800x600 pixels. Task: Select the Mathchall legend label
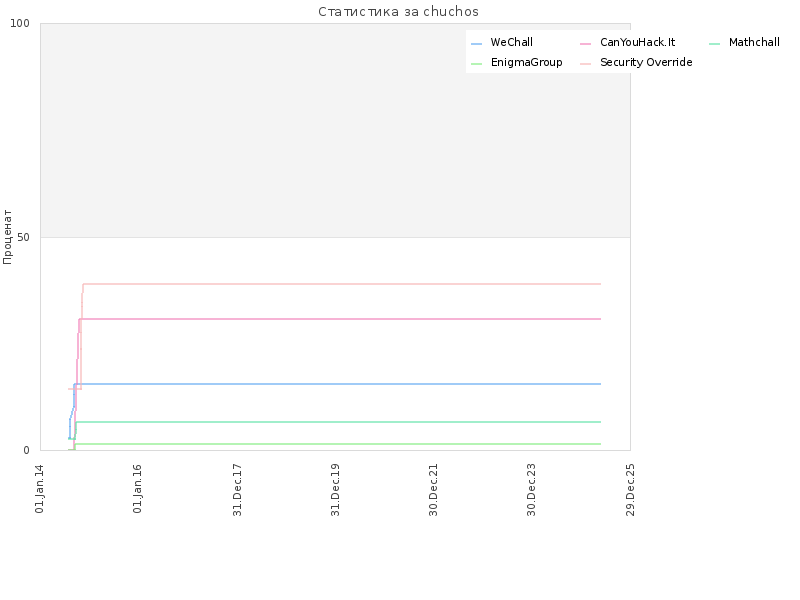(754, 42)
